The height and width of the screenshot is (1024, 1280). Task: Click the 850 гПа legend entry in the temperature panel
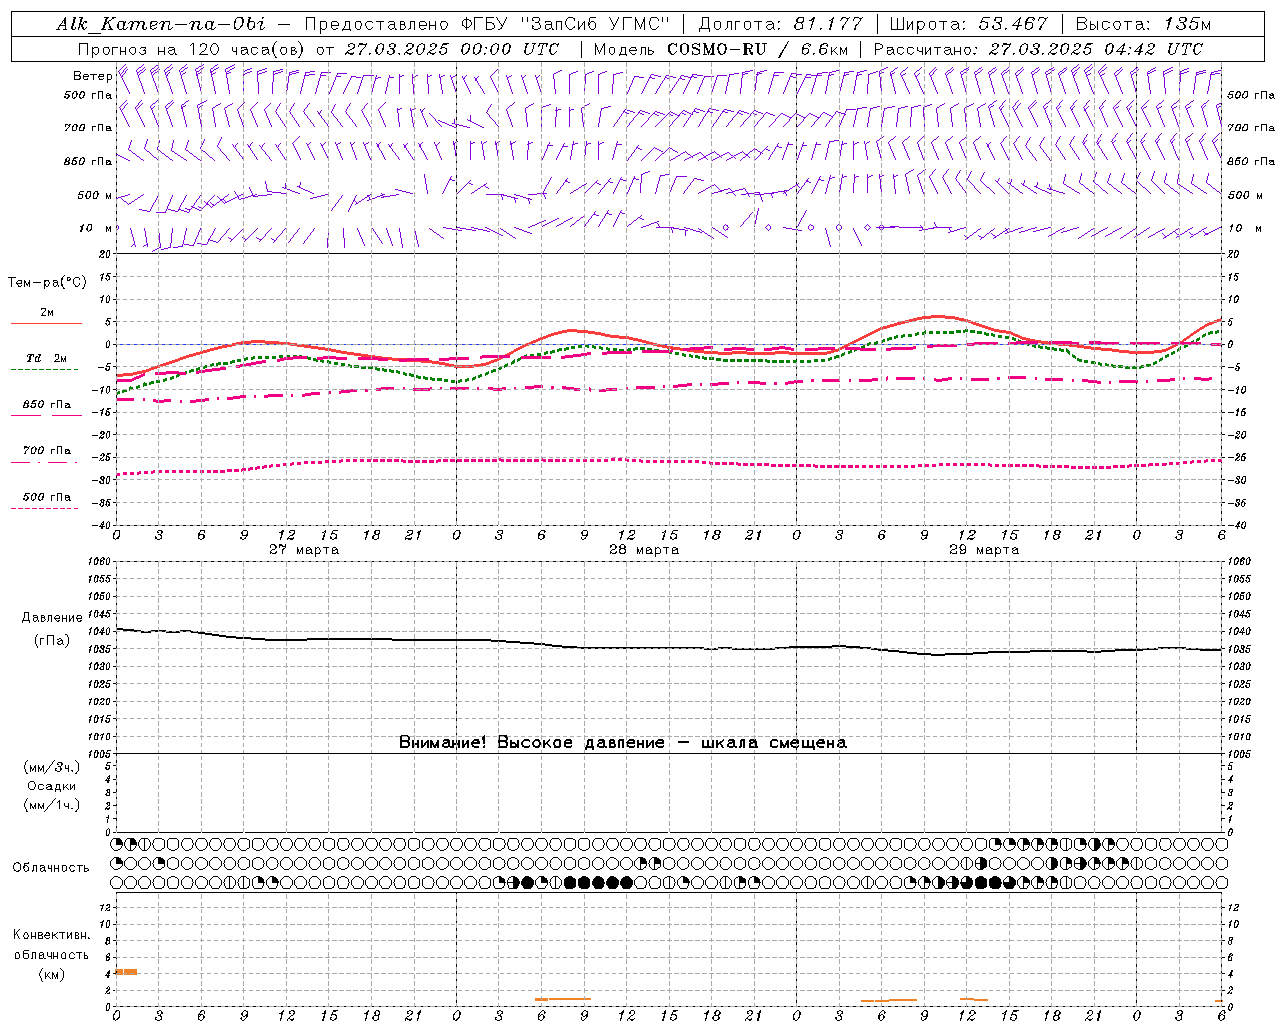pos(47,405)
